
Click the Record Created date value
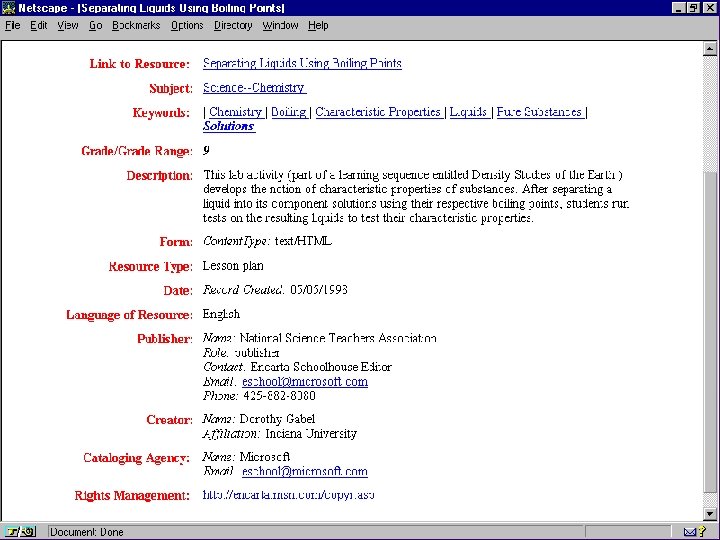319,290
